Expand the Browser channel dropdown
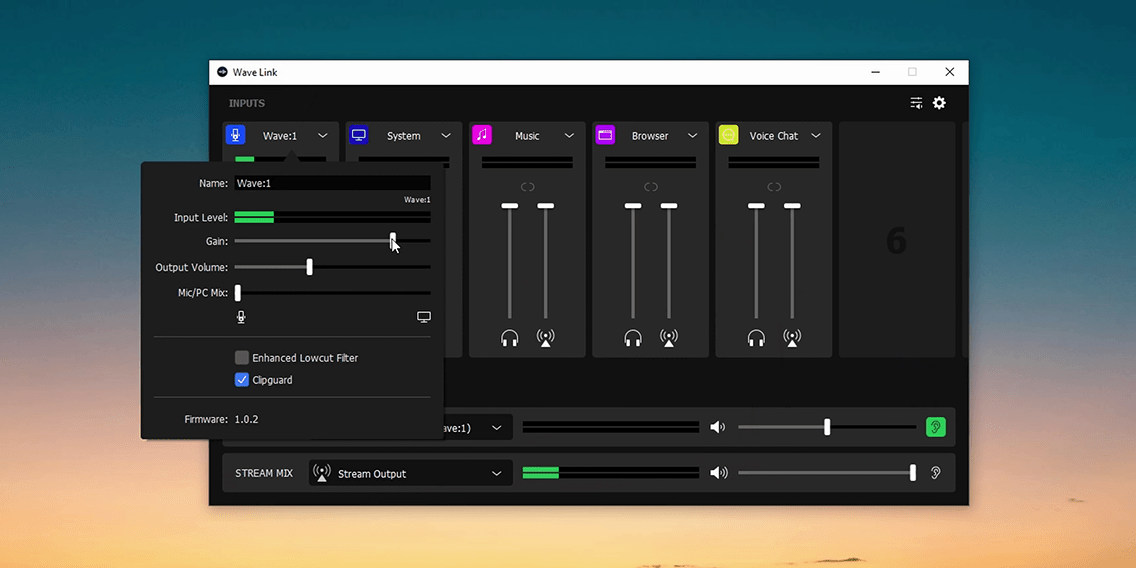Screen dimensions: 1136x568 (x=693, y=135)
